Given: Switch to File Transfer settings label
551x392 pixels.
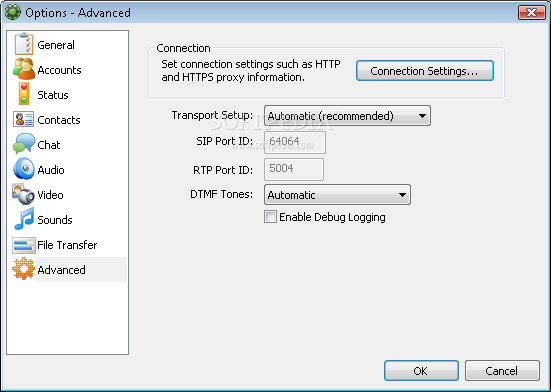Looking at the screenshot, I should (67, 245).
